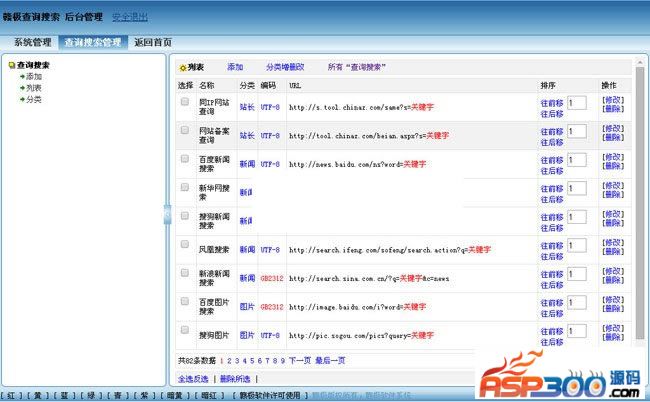Image resolution: width=650 pixels, height=402 pixels.
Task: Click the scrollbar up arrow of list panel
Action: [x=640, y=62]
